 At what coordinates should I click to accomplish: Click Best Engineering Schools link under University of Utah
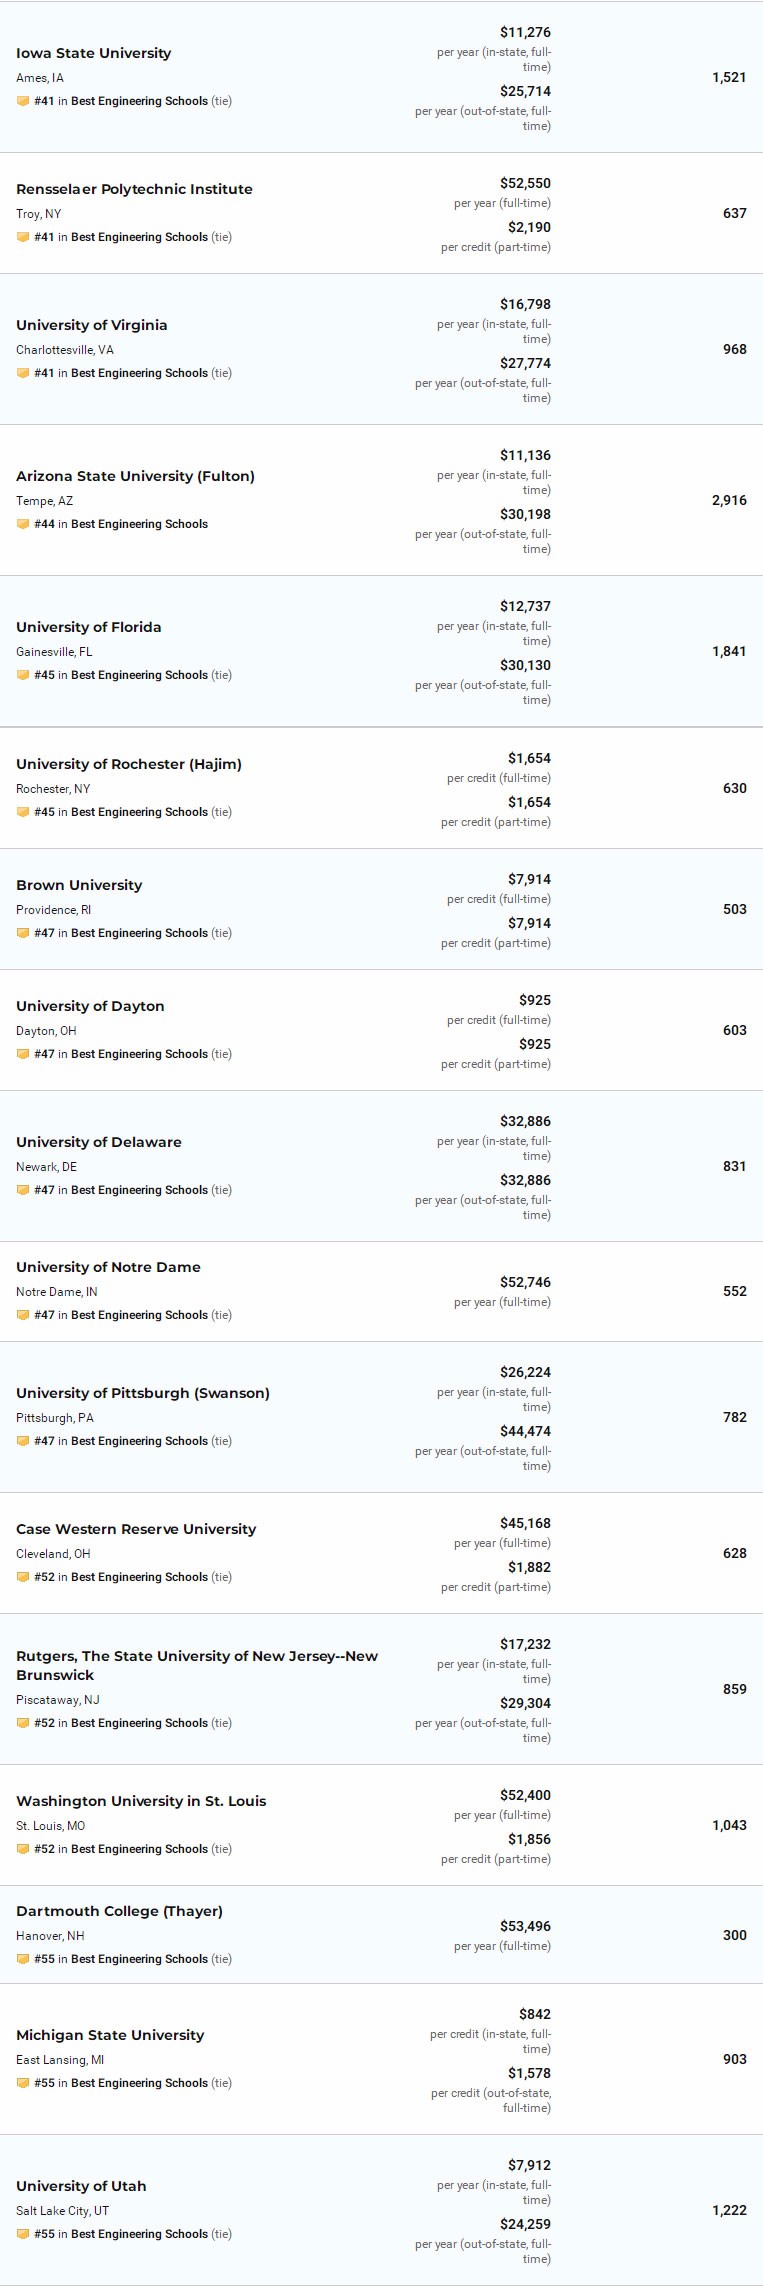[139, 2234]
